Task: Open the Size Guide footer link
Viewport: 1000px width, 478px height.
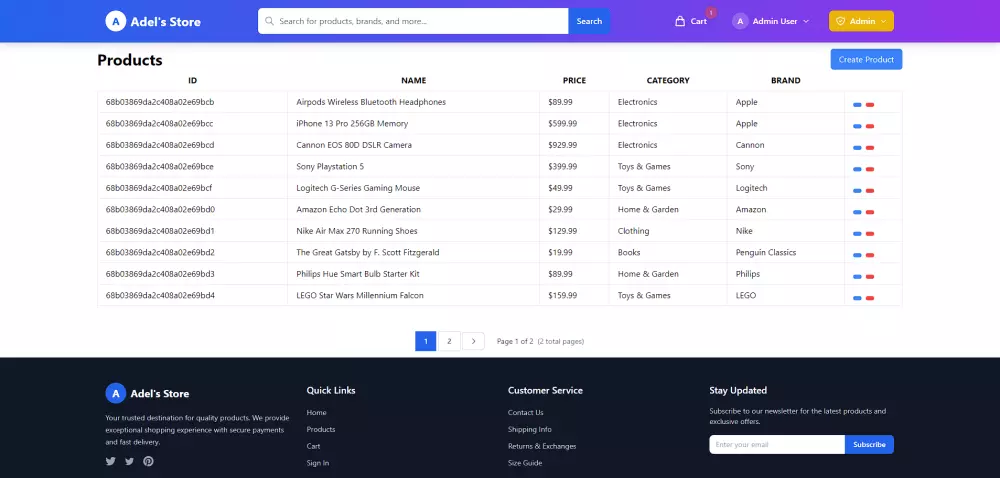Action: pyautogui.click(x=525, y=463)
